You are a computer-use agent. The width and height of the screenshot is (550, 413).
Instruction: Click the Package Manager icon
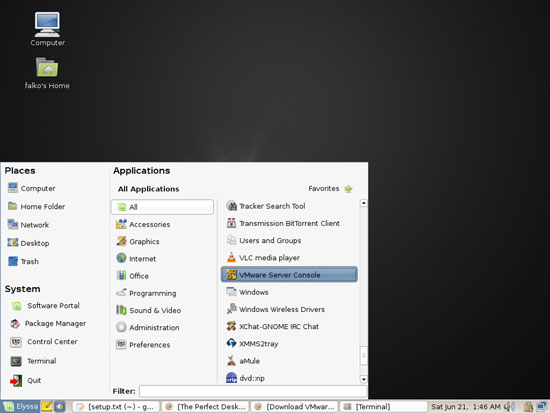coord(15,324)
